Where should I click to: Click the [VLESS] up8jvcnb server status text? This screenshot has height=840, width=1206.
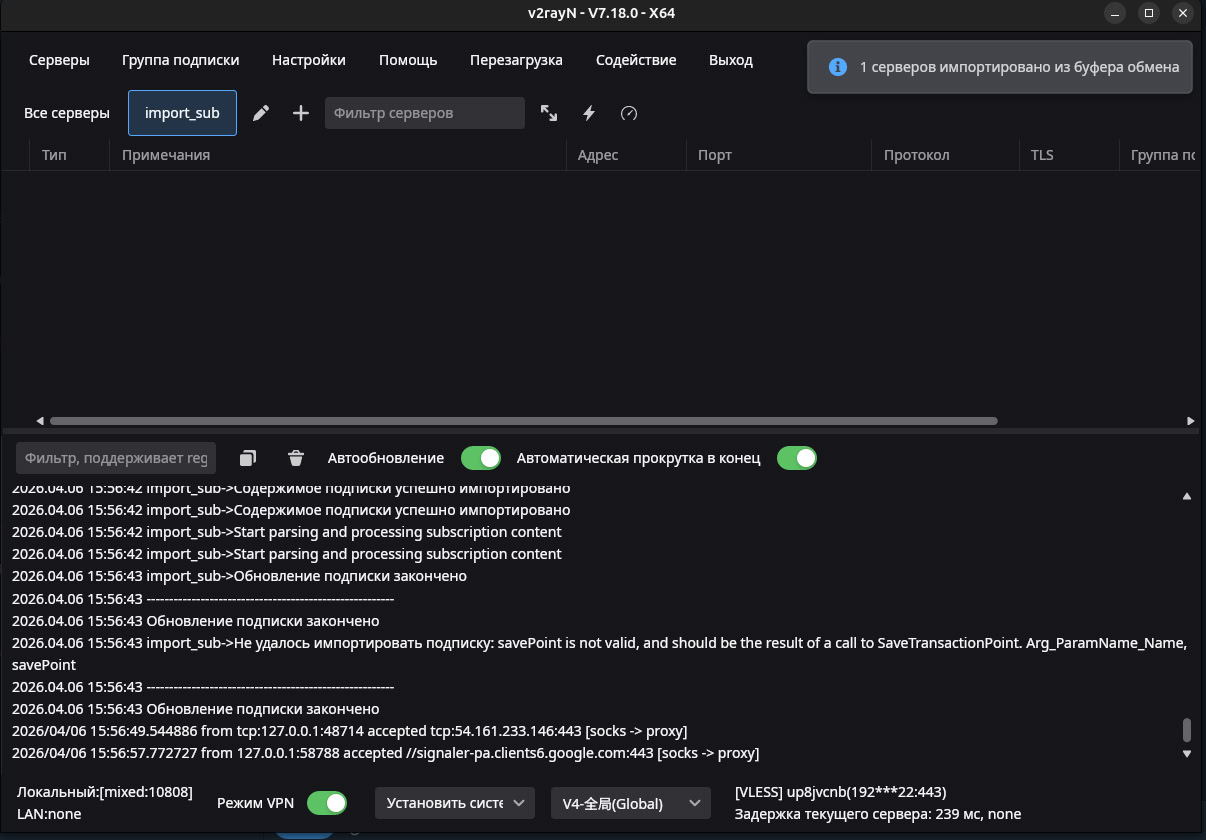click(x=840, y=792)
